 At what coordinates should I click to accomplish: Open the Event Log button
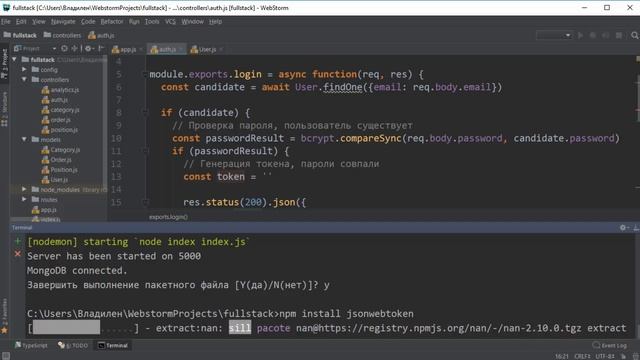click(x=609, y=345)
